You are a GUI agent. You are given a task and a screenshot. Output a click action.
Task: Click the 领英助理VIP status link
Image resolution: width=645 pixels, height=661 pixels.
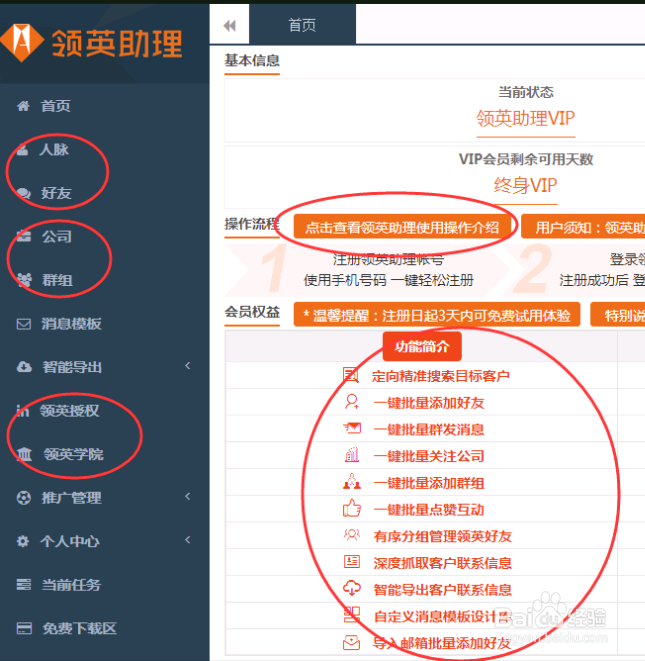[526, 118]
